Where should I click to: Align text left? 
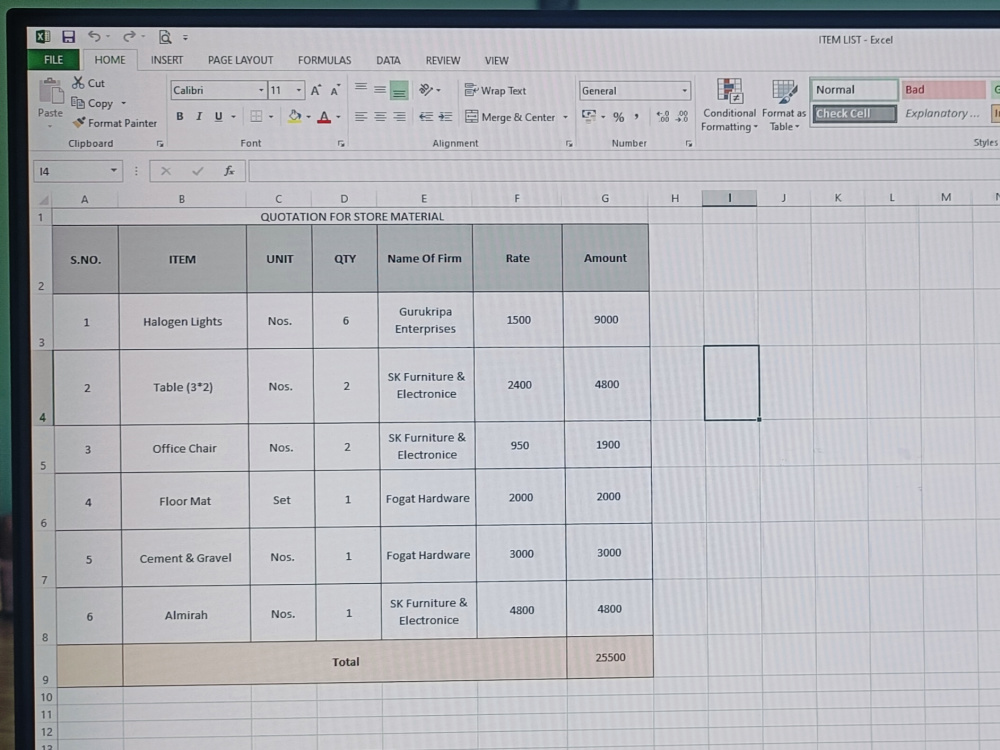click(x=361, y=117)
